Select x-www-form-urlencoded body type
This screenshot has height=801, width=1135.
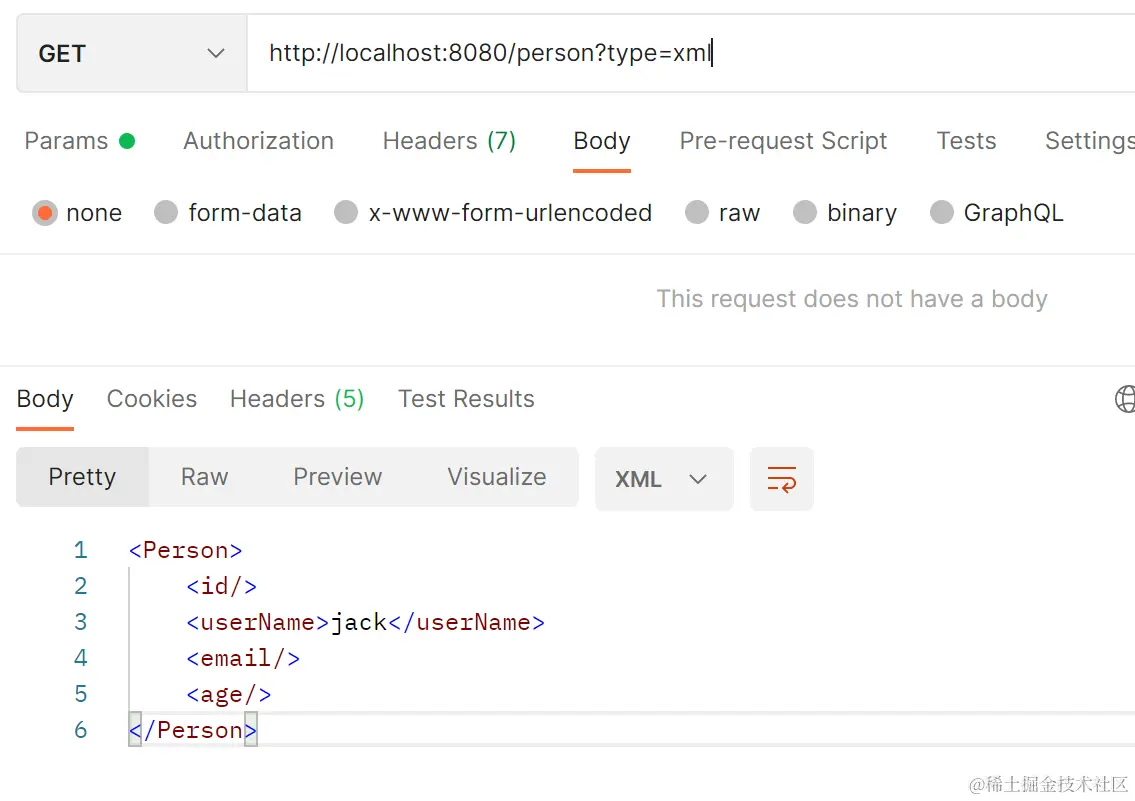click(x=345, y=212)
